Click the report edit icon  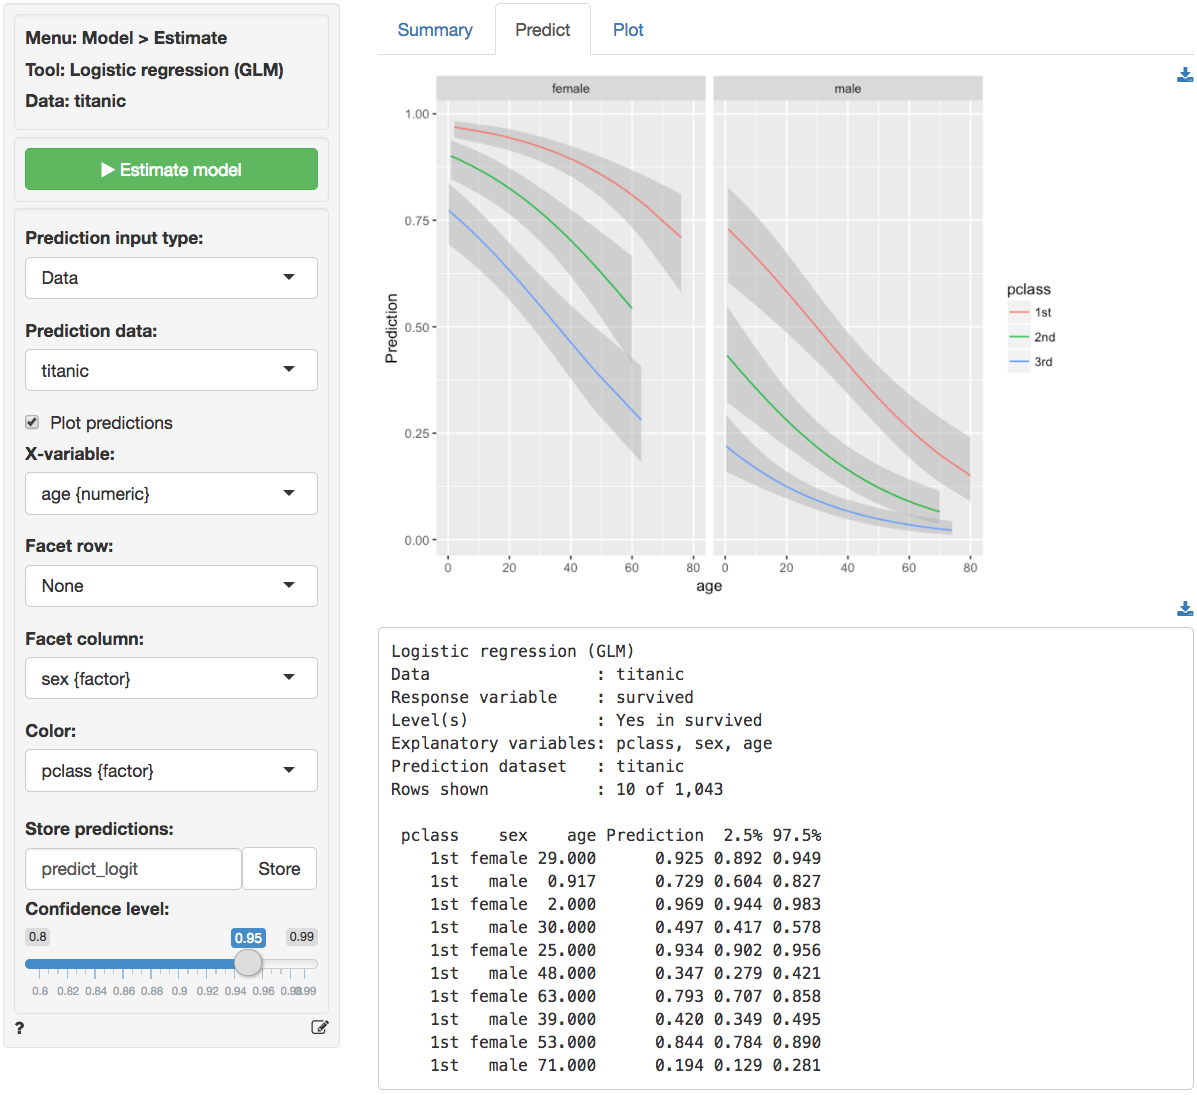click(x=319, y=1027)
